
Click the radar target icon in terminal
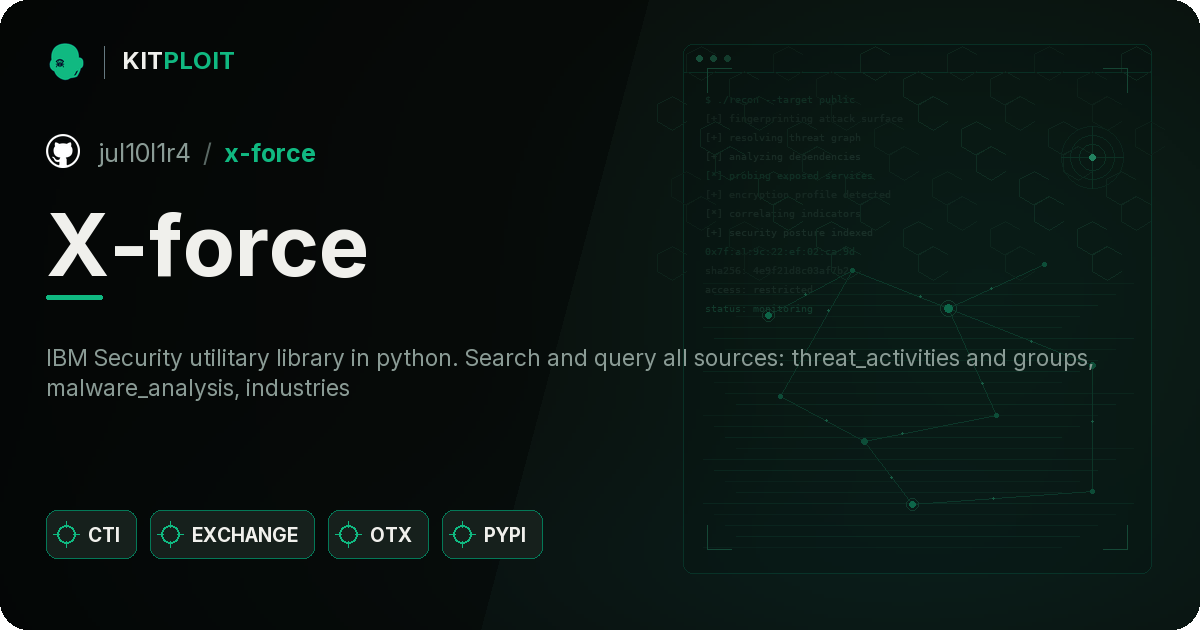click(1092, 157)
